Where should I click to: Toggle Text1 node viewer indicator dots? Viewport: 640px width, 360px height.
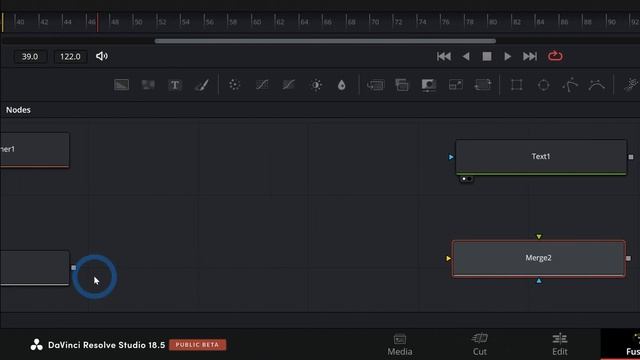(467, 179)
